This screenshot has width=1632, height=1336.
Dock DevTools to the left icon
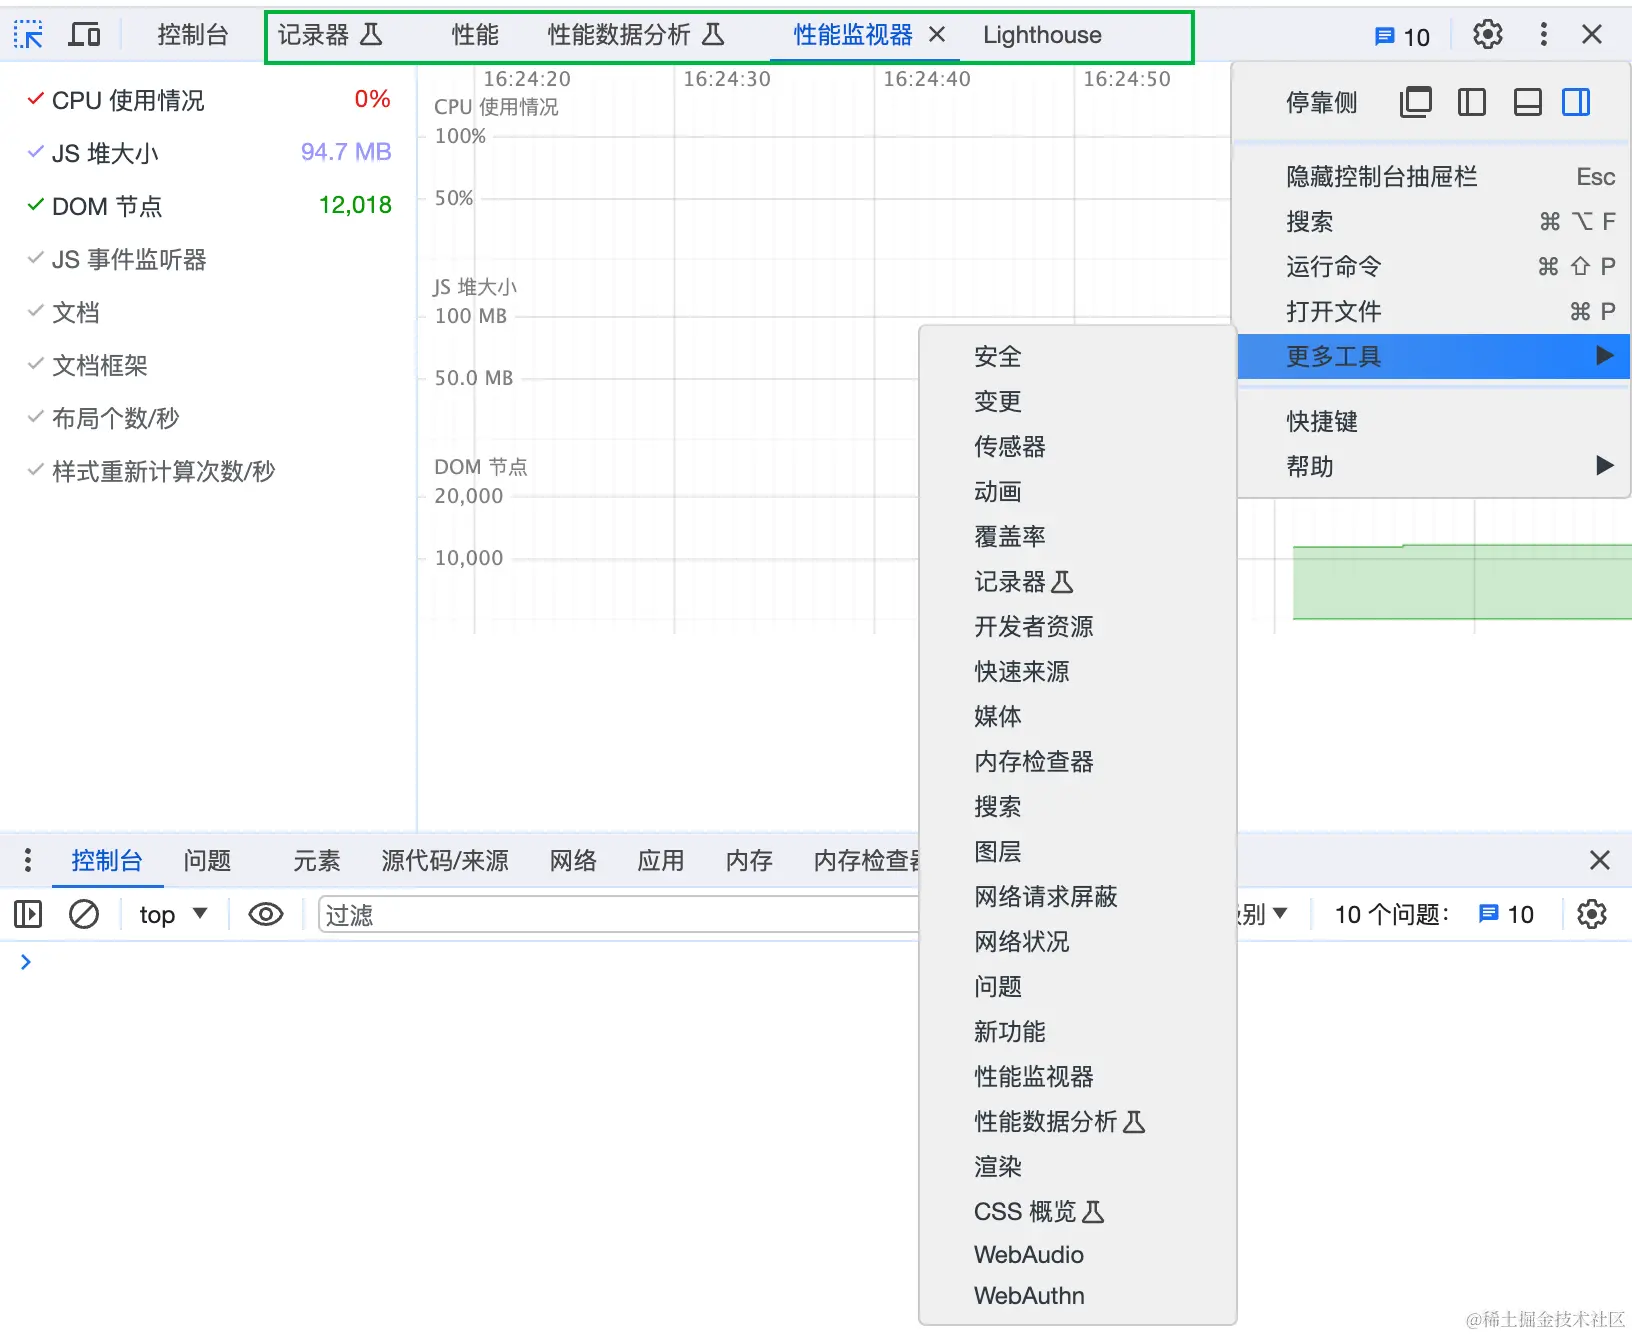point(1471,102)
